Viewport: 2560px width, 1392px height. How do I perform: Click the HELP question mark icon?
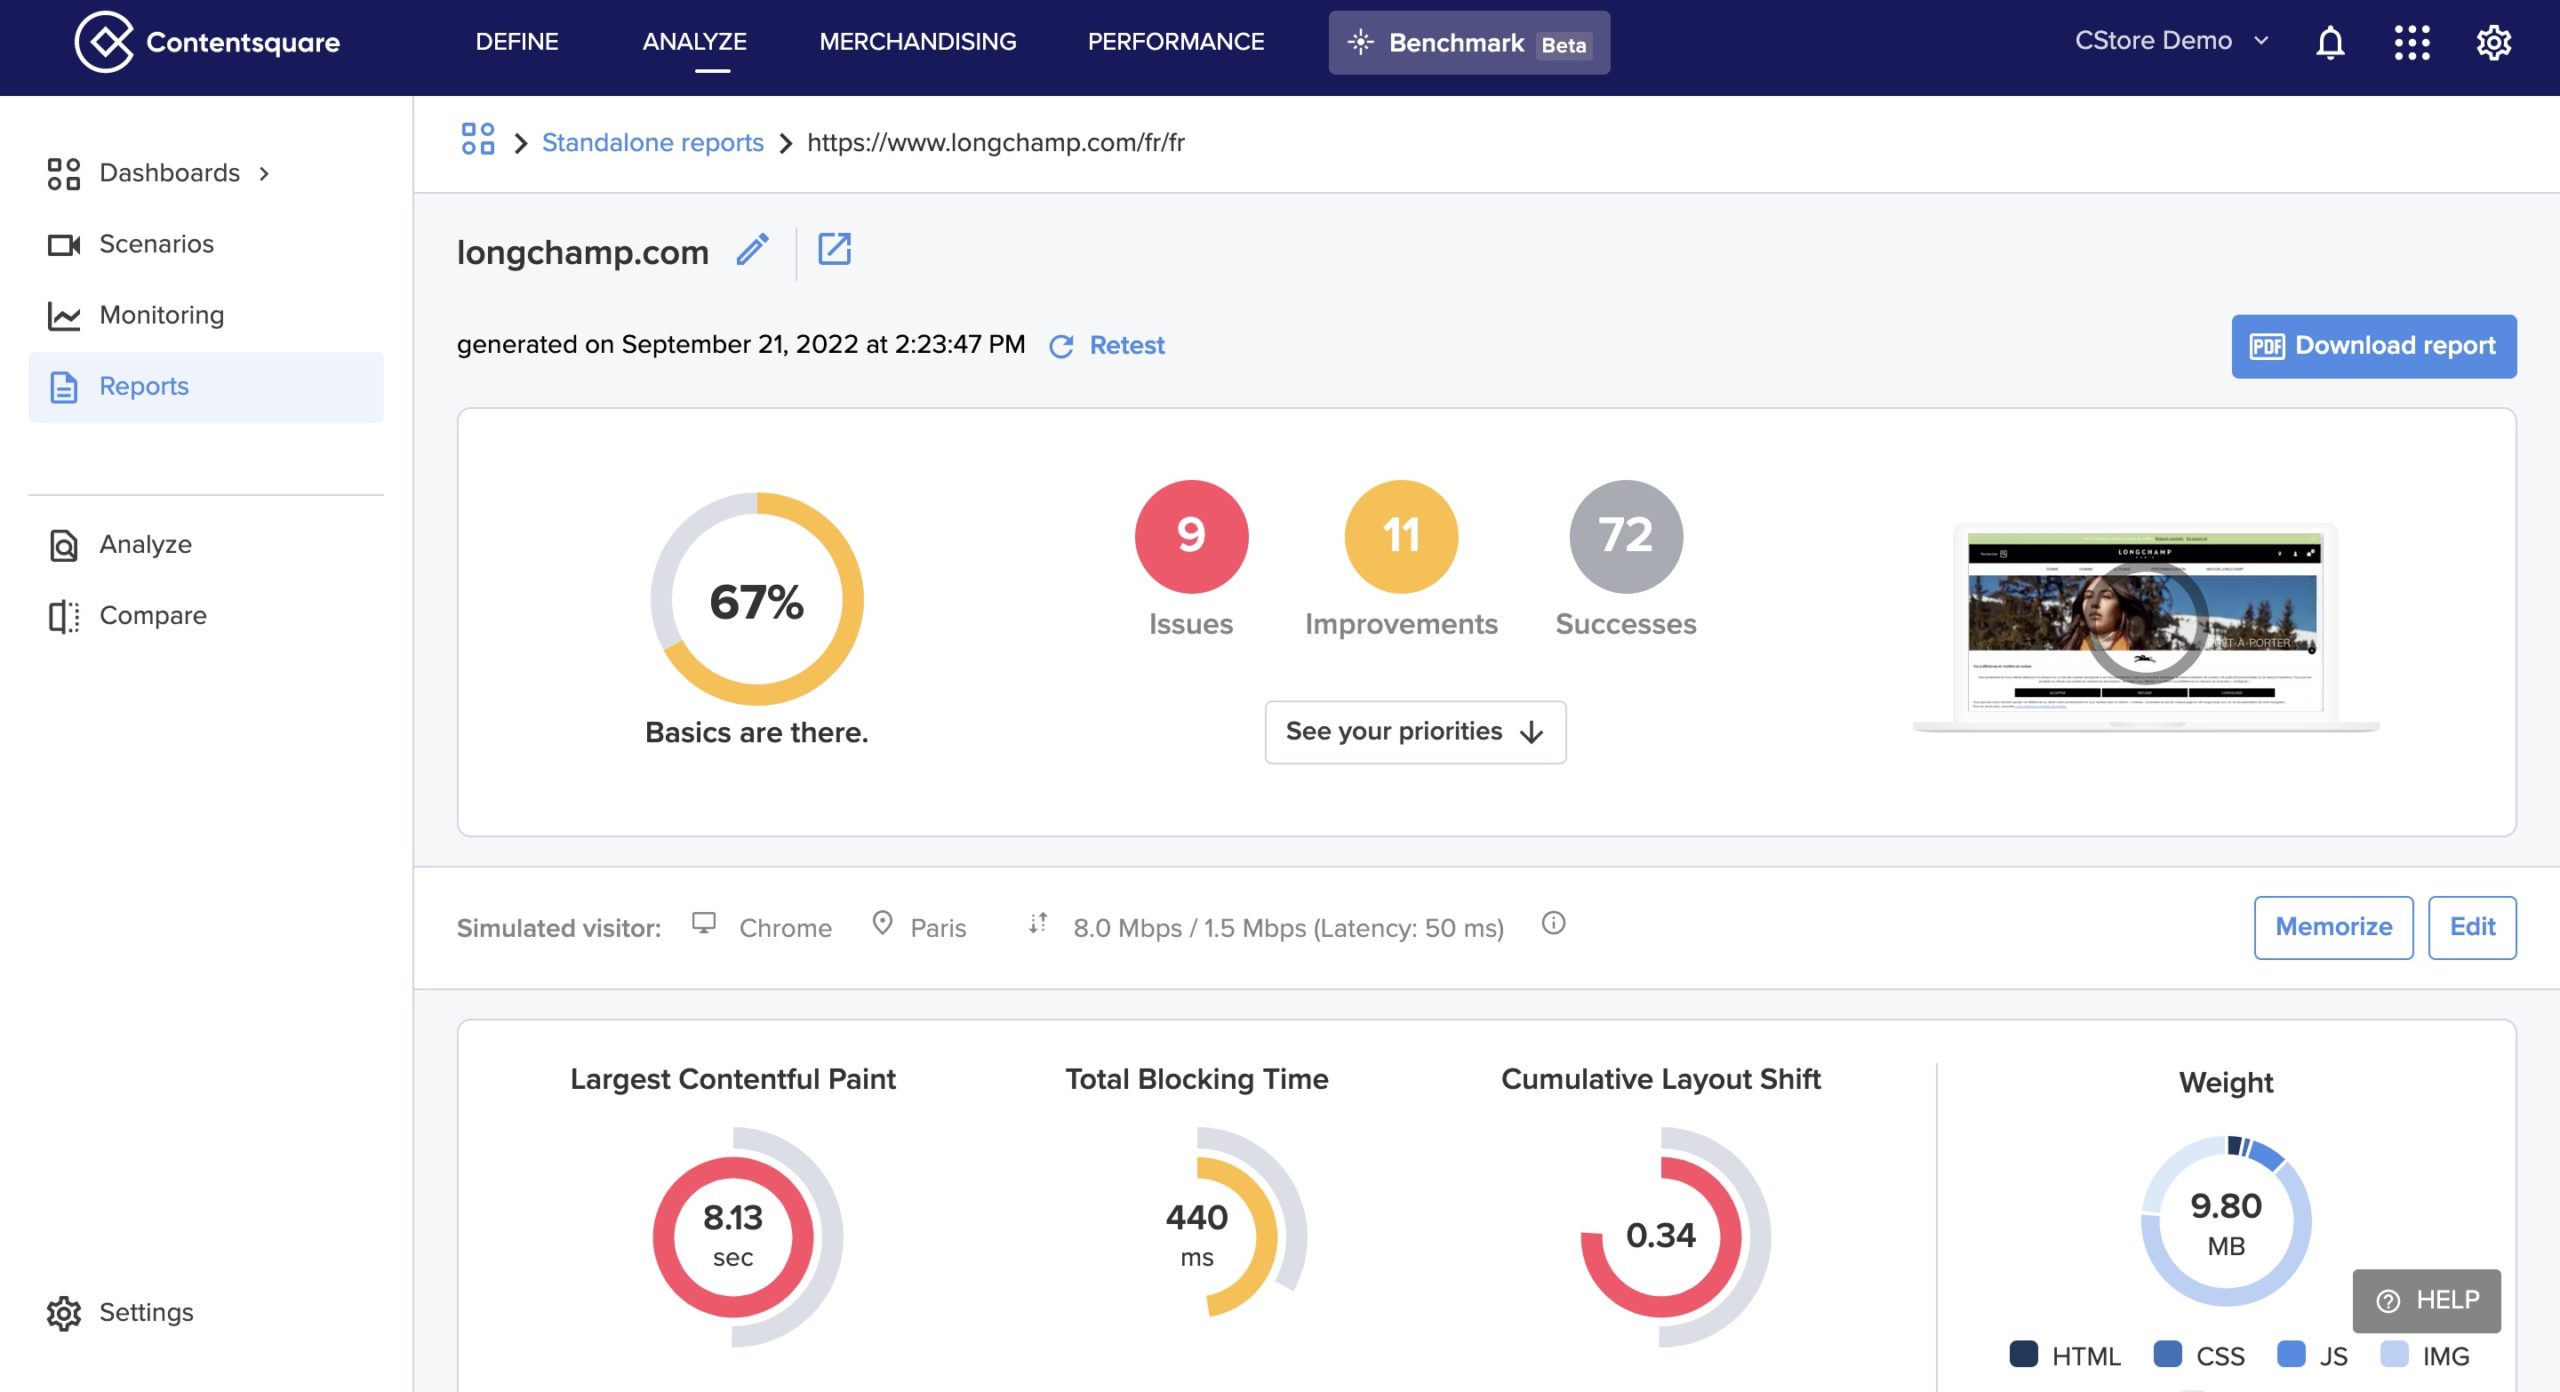pos(2388,1301)
